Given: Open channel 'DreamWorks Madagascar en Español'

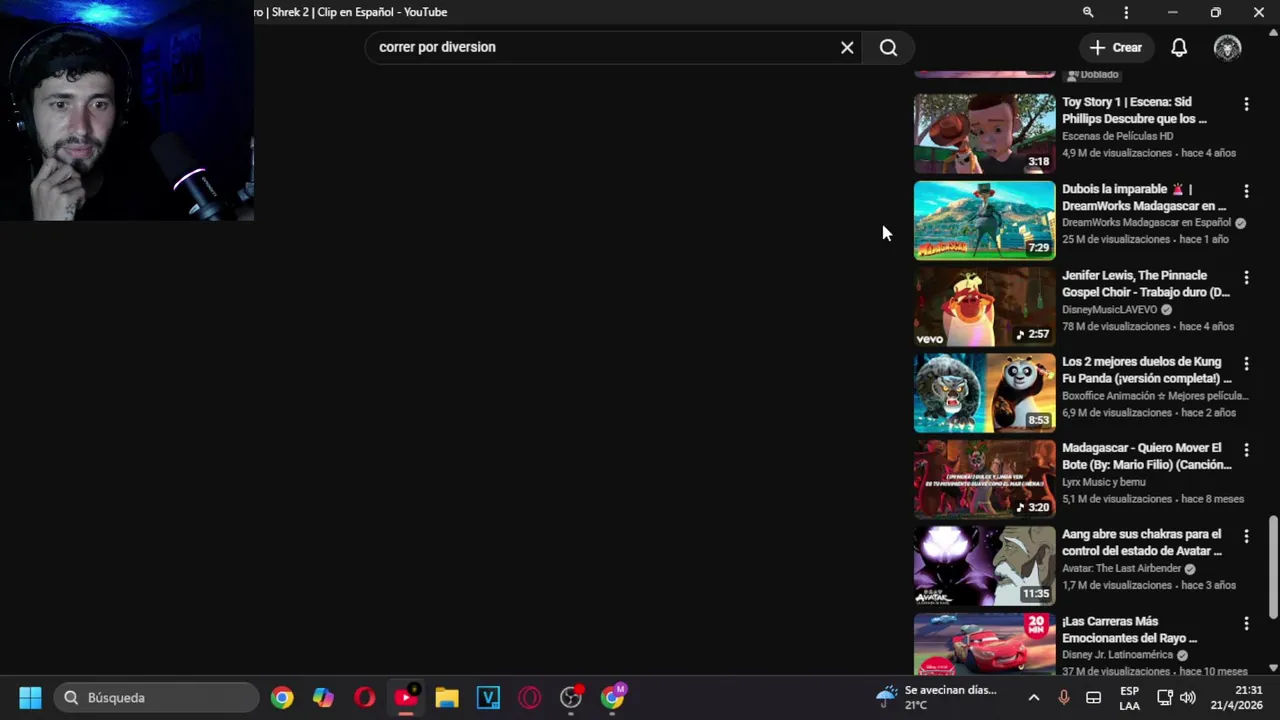Looking at the screenshot, I should coord(1146,223).
